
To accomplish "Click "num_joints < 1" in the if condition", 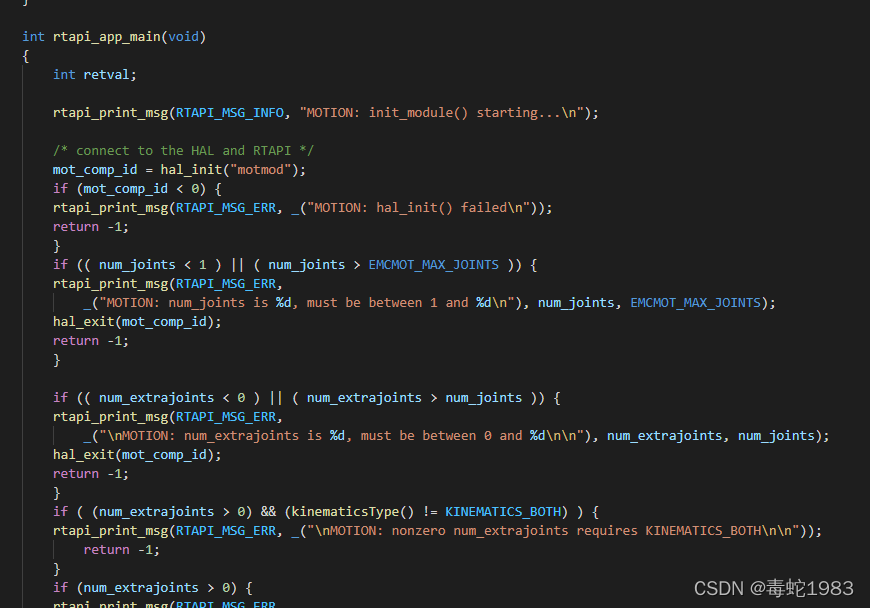I will click(x=153, y=265).
